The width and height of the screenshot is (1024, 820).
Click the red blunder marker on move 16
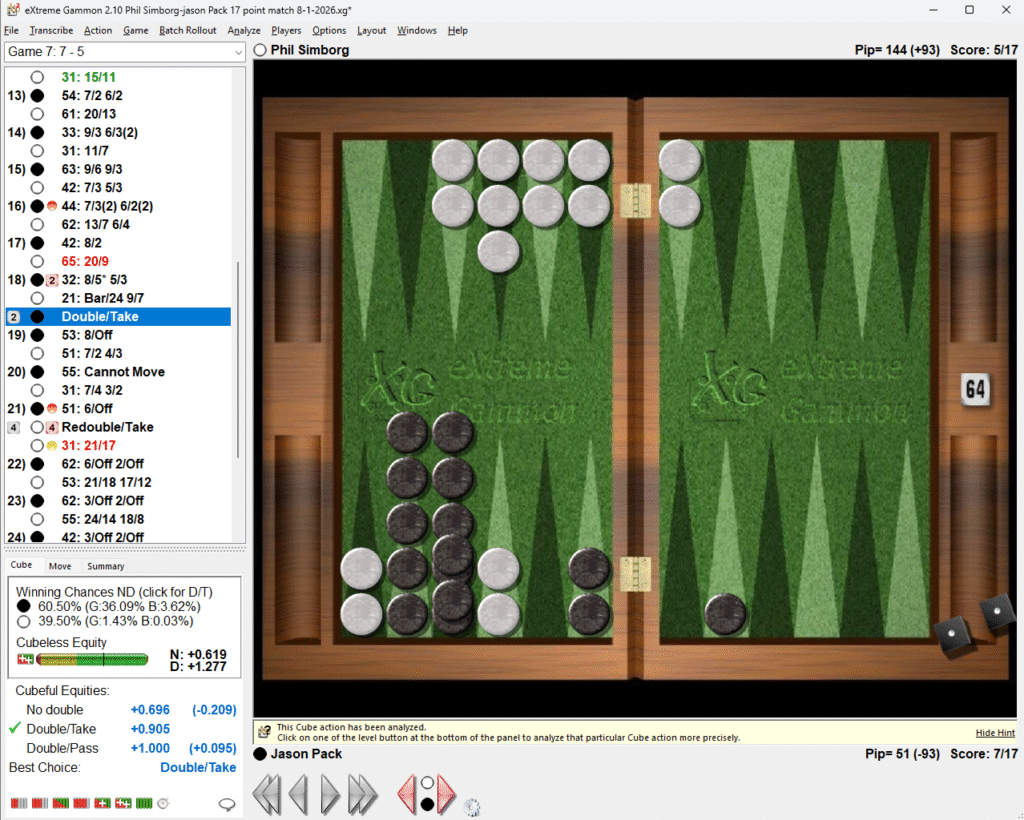tap(52, 206)
